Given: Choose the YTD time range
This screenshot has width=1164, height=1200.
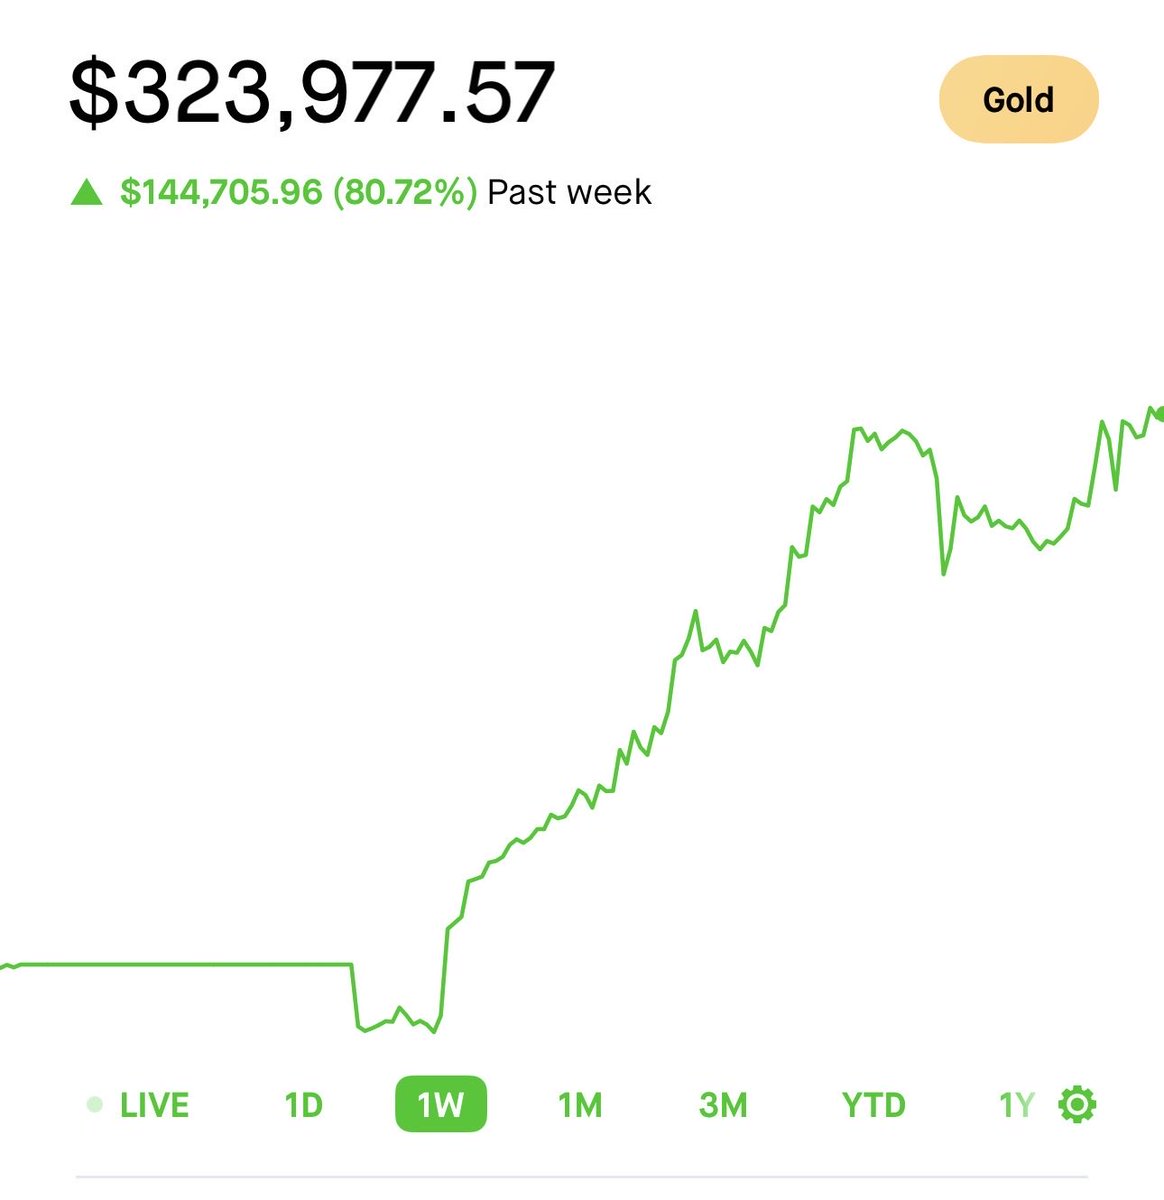Looking at the screenshot, I should [873, 1105].
